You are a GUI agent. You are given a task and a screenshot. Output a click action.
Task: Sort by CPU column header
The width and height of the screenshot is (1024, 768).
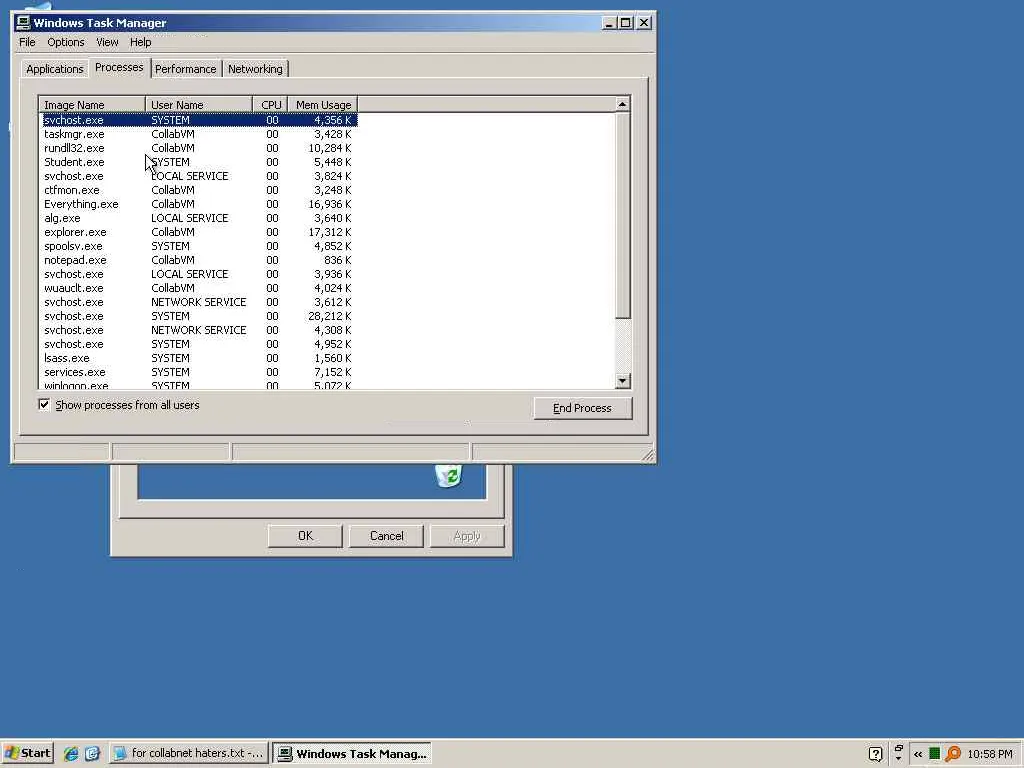(x=270, y=104)
